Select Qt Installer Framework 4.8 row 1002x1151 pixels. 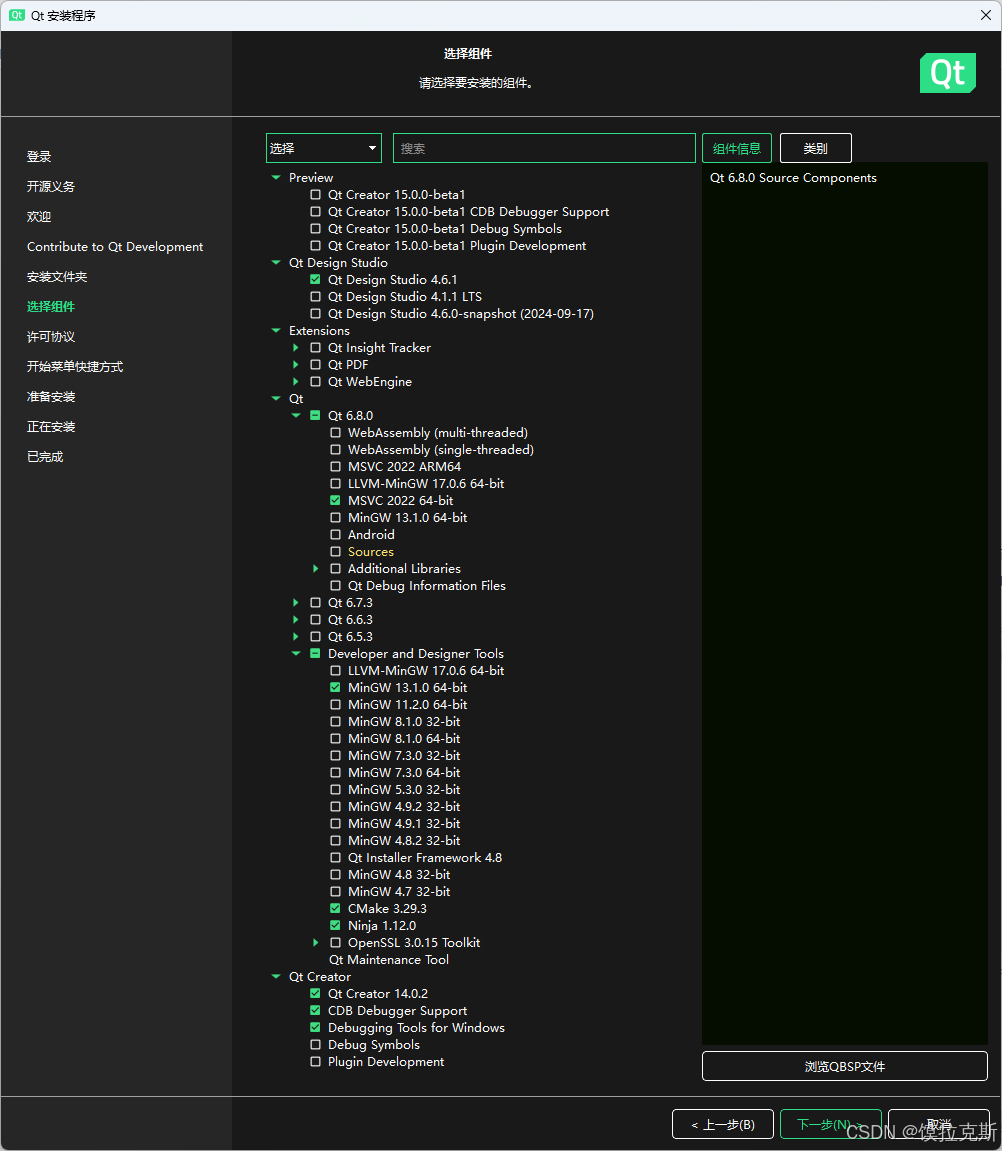click(x=425, y=857)
